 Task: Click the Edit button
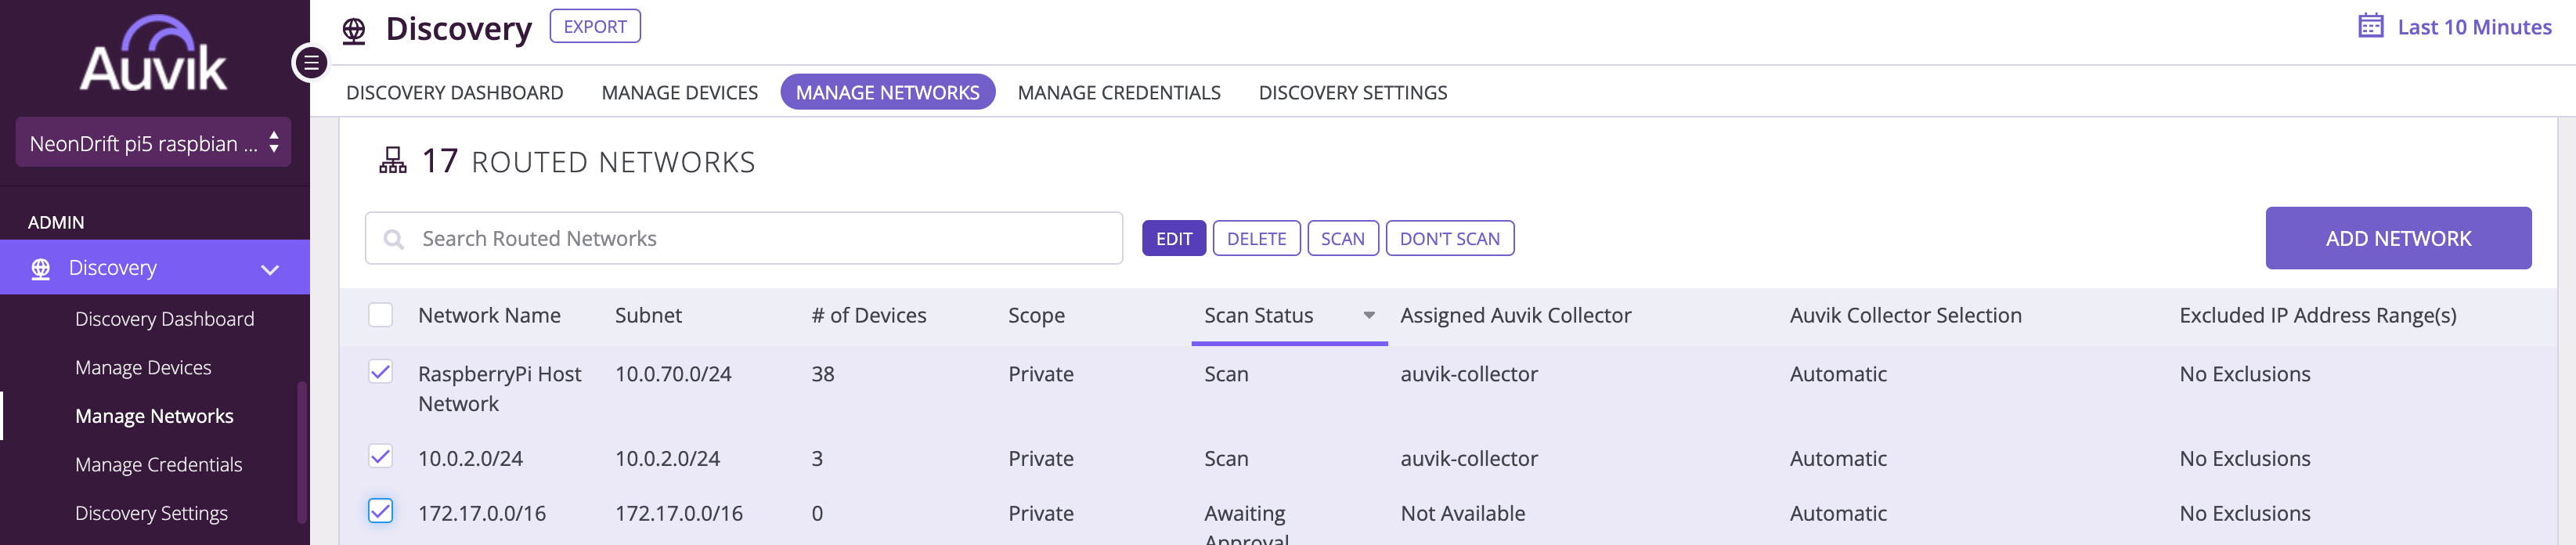click(x=1174, y=239)
